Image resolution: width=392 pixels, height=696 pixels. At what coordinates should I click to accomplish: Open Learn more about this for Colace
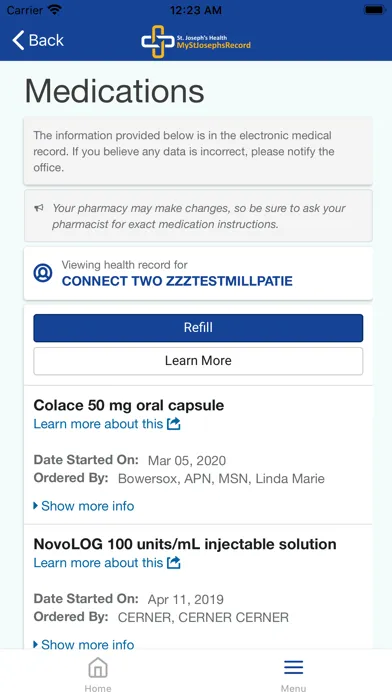click(x=99, y=424)
